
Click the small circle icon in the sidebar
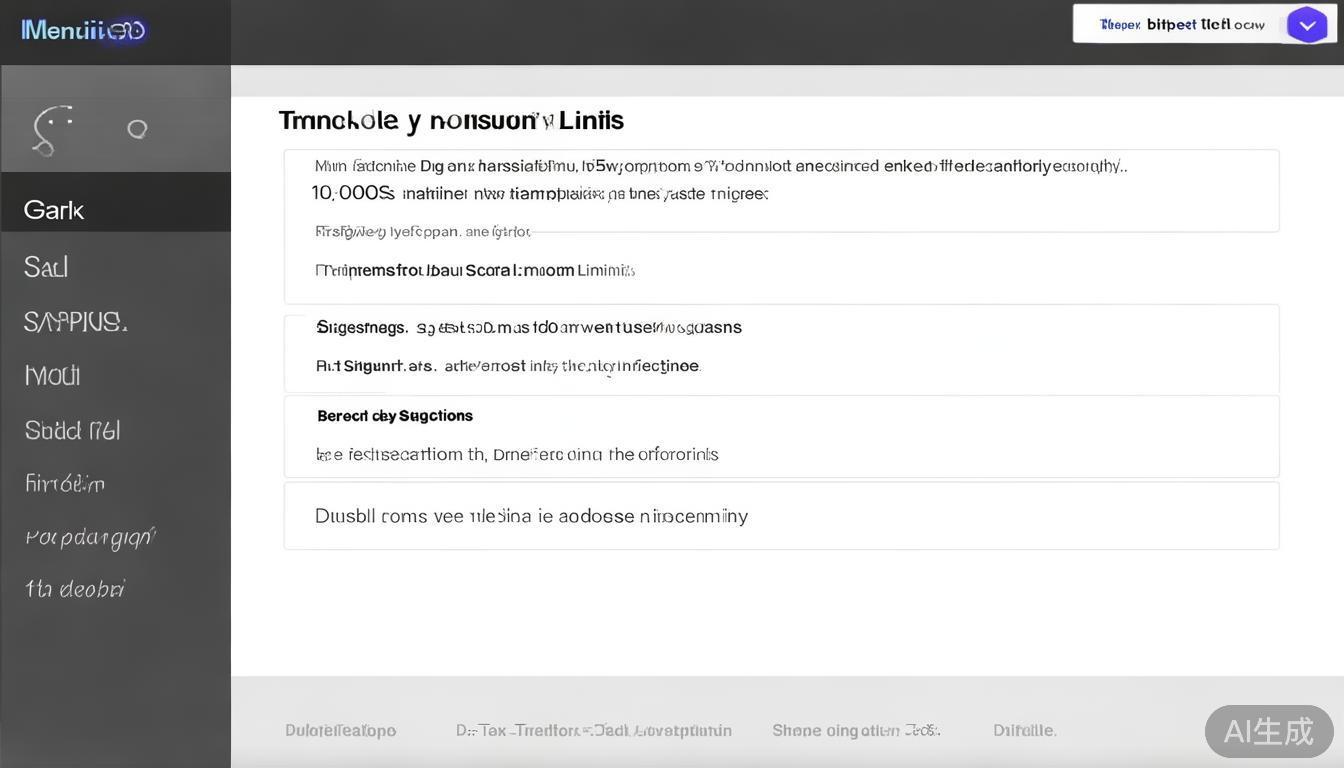(x=137, y=129)
